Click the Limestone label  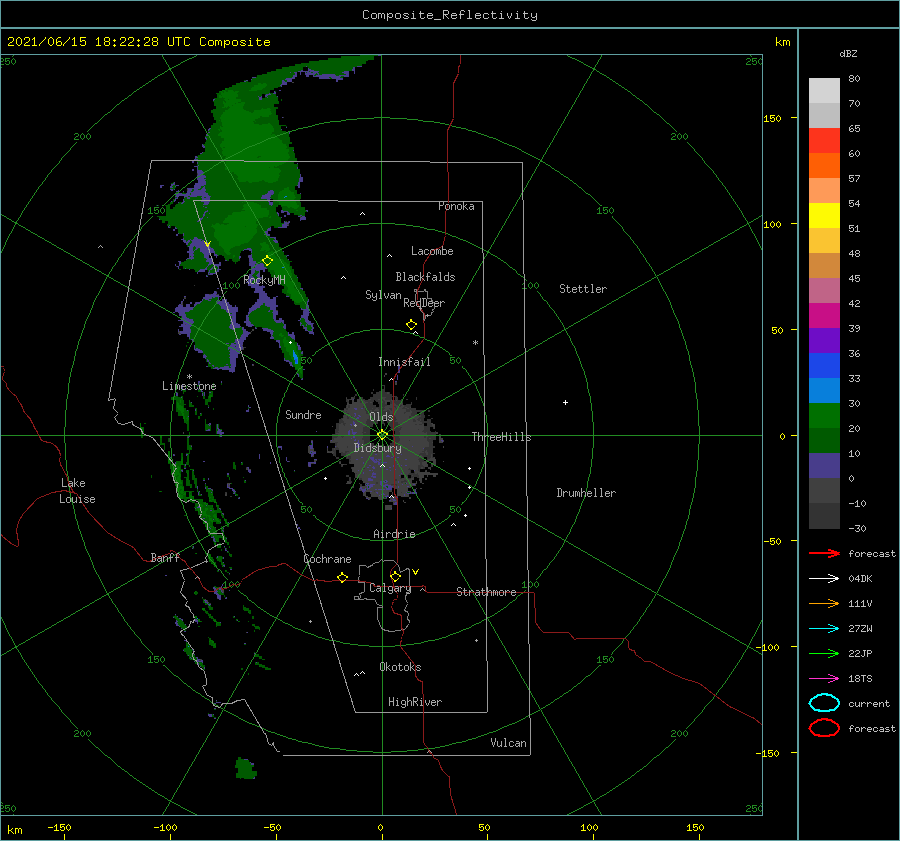click(x=189, y=386)
